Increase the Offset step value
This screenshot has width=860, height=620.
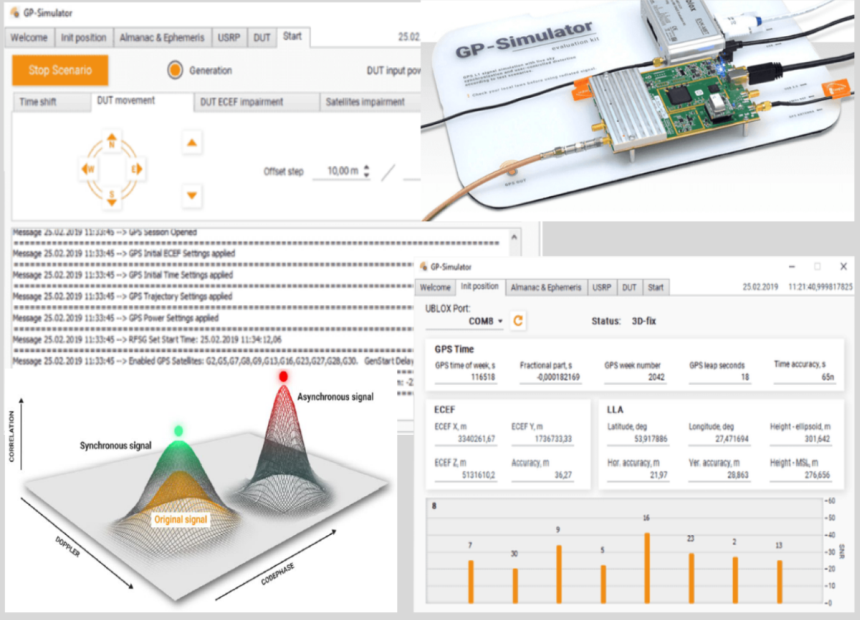point(366,167)
